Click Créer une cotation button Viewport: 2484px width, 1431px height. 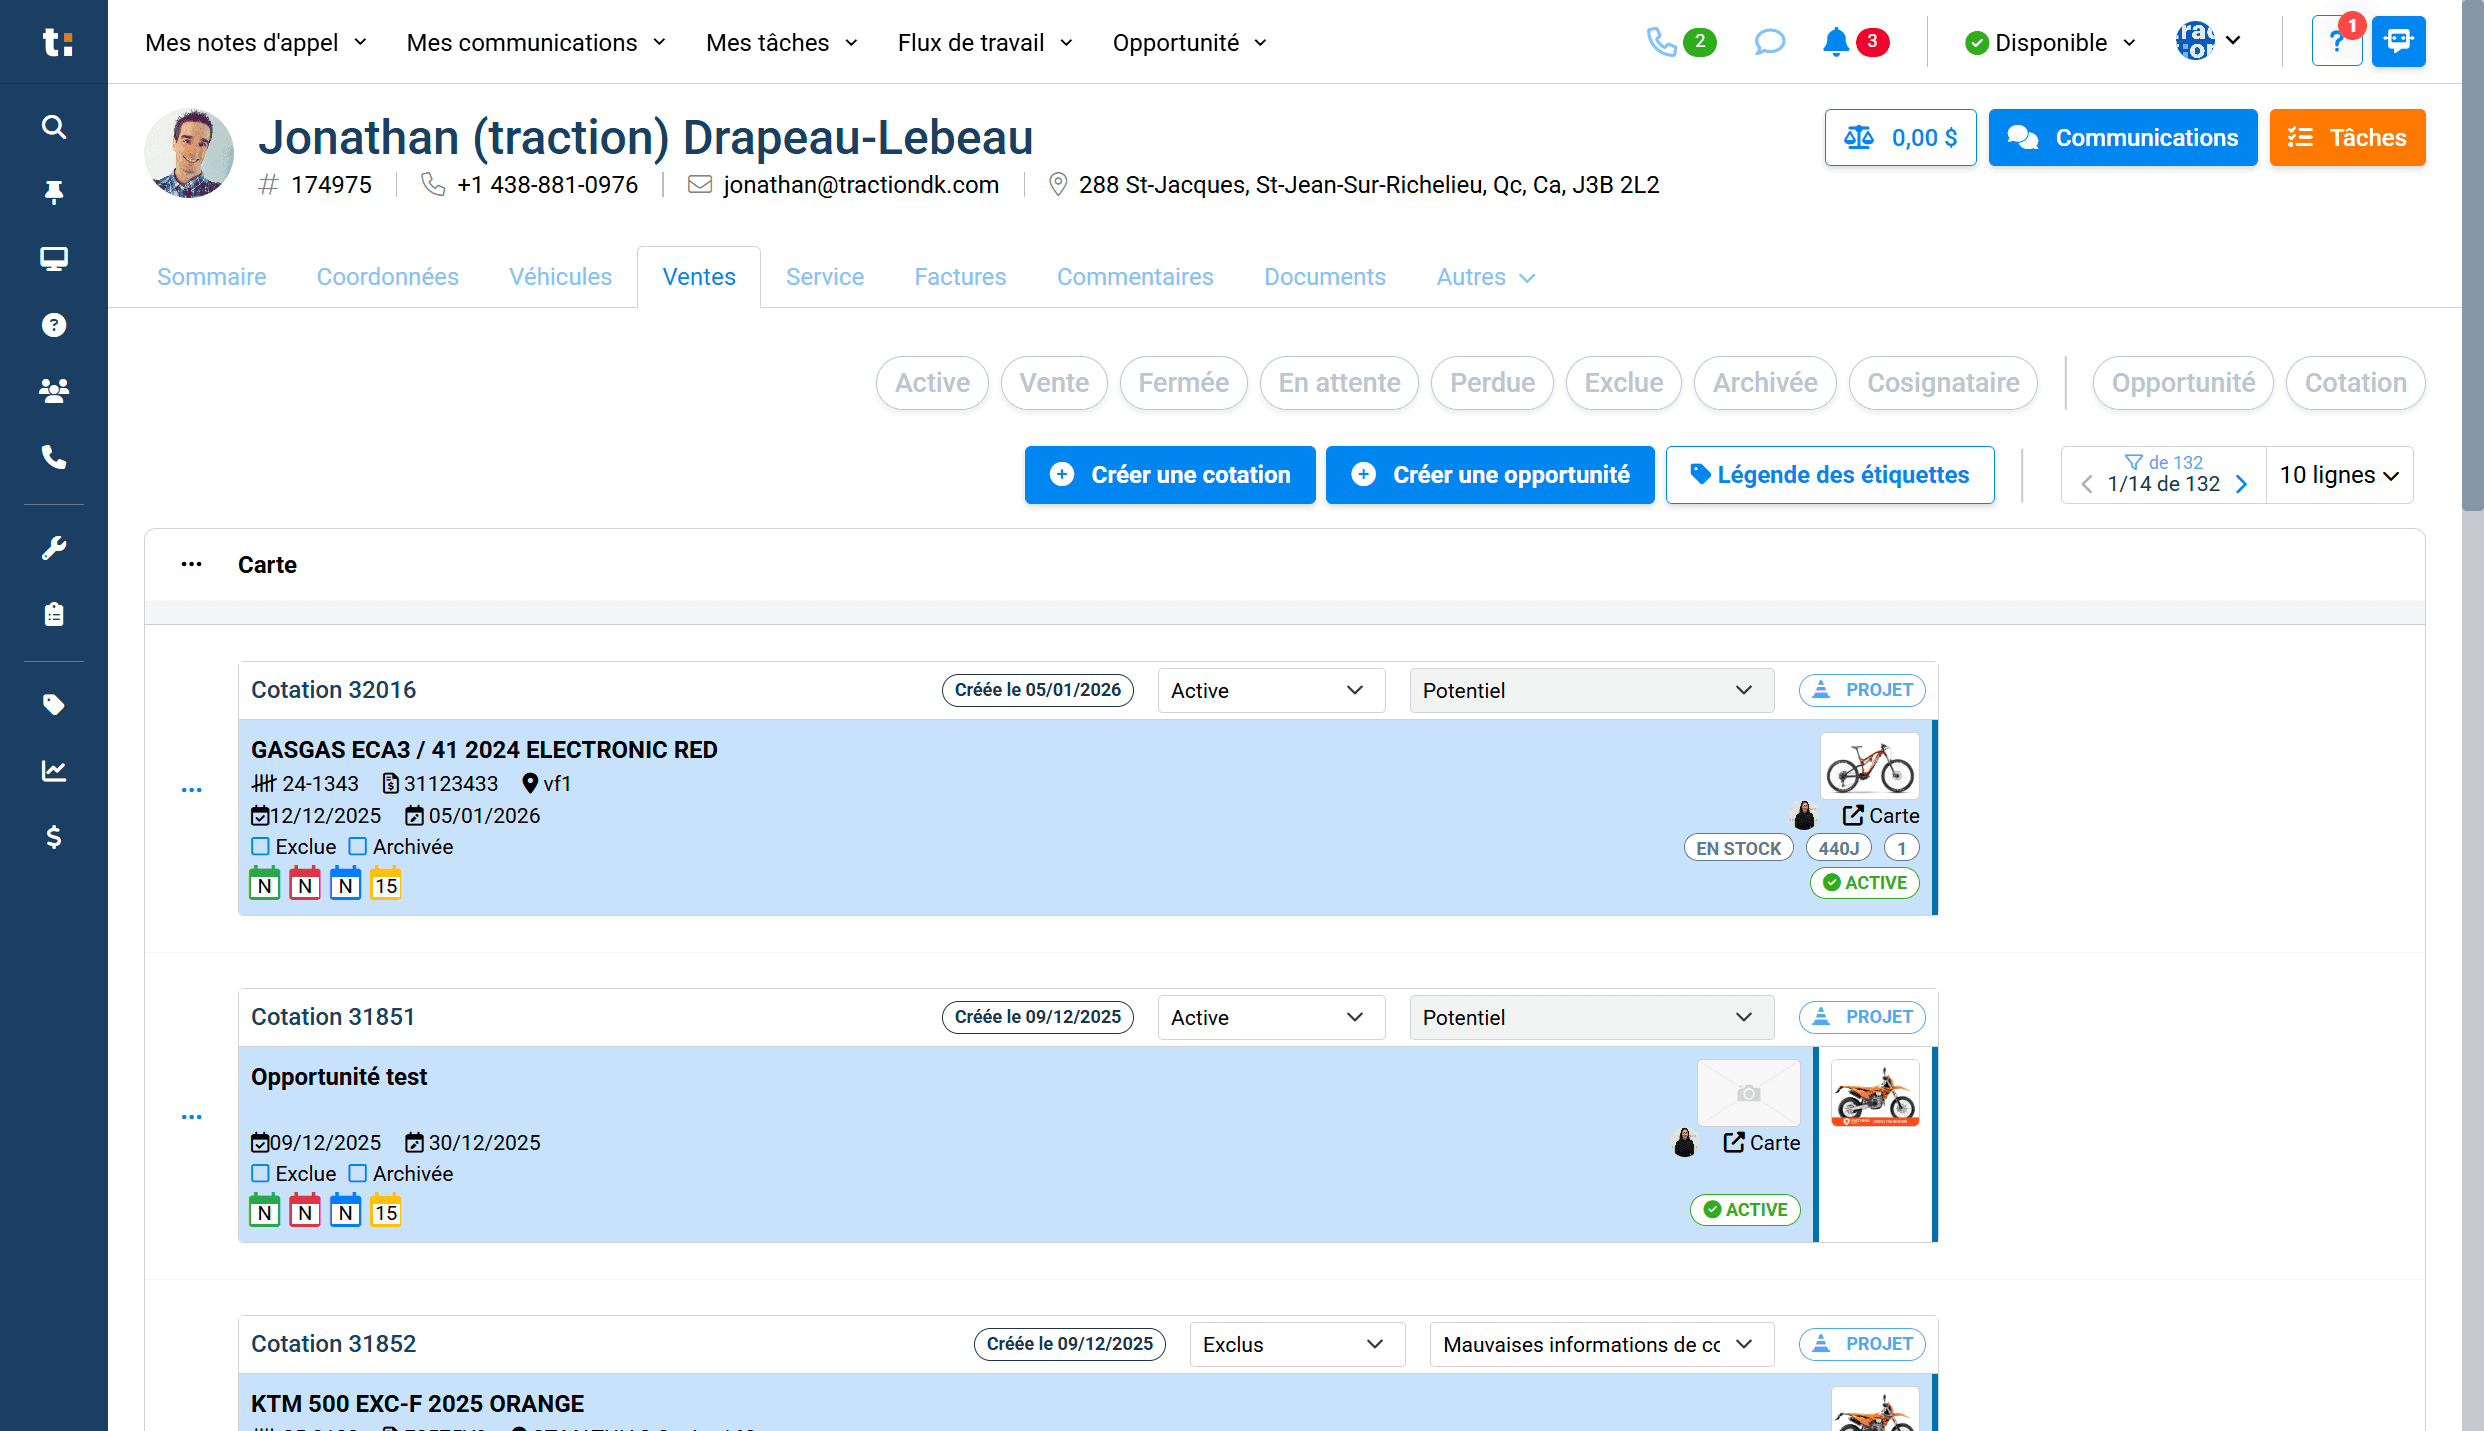1170,475
